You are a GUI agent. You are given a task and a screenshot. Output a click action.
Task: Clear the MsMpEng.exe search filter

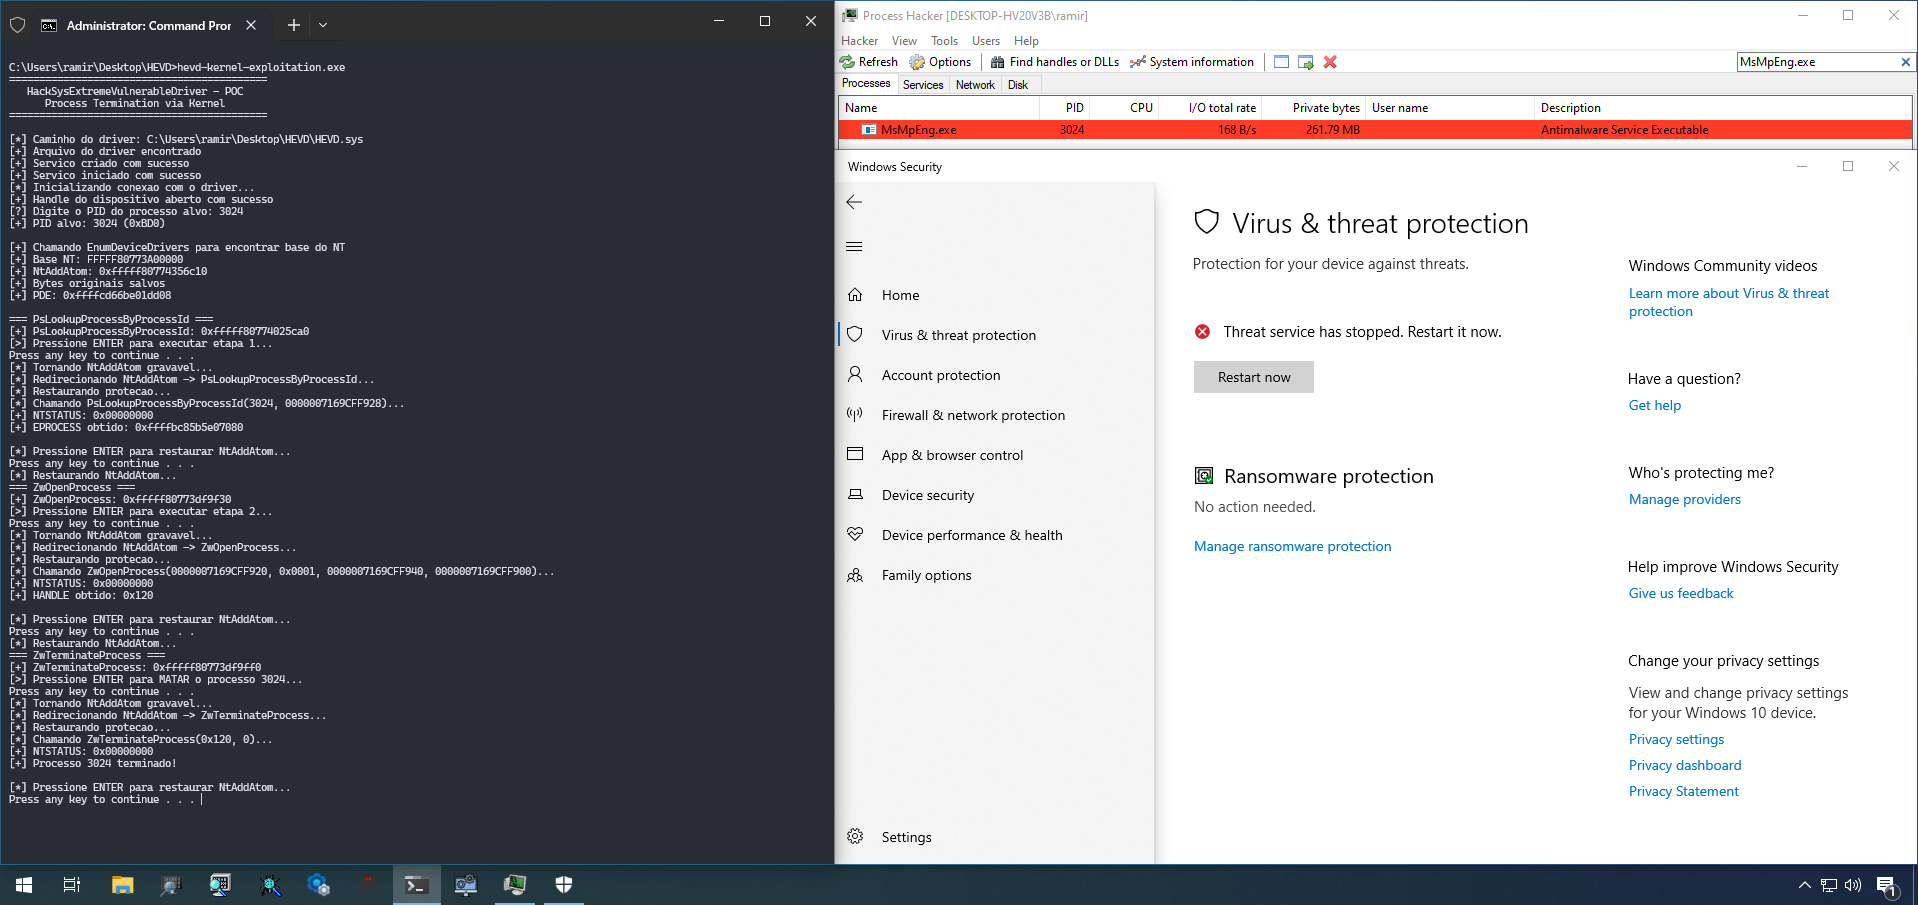1905,62
